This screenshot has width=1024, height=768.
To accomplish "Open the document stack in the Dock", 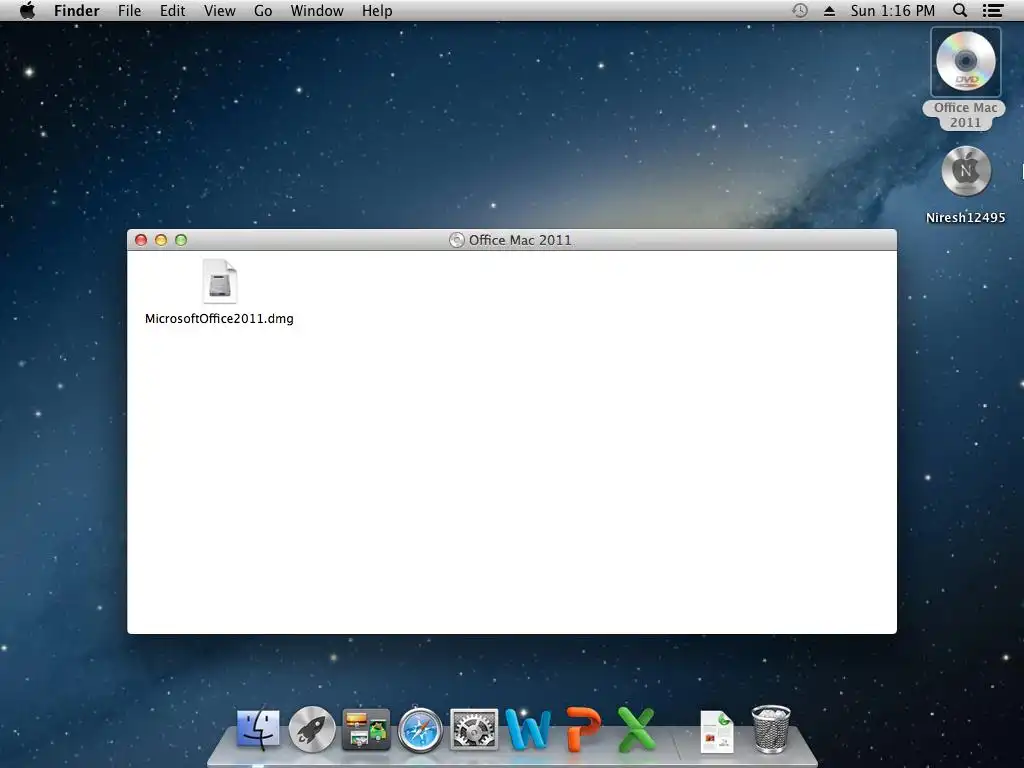I will tap(717, 732).
